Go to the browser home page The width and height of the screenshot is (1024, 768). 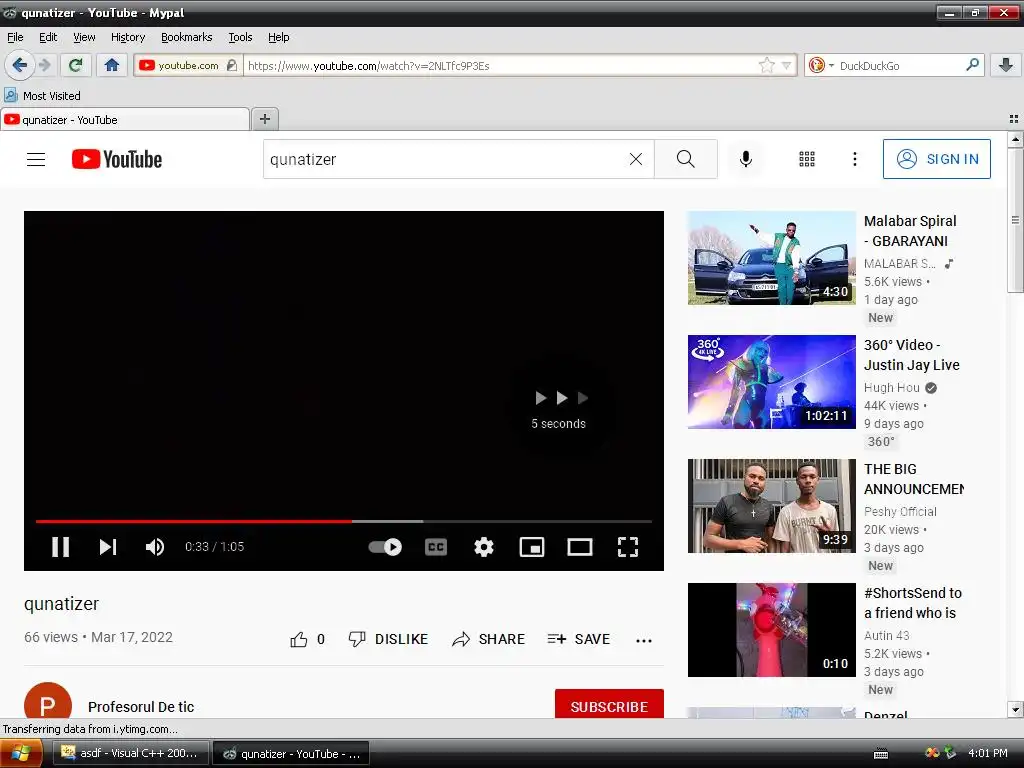click(x=112, y=65)
